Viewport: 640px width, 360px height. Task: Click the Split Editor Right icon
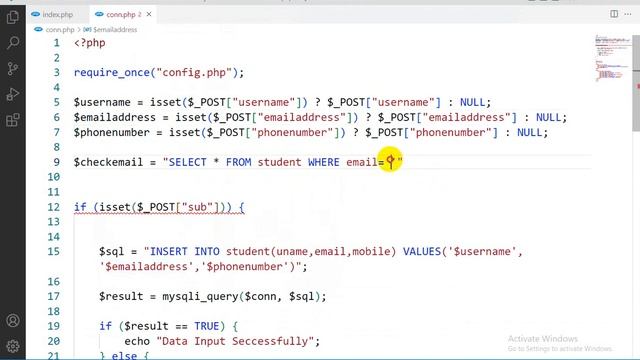[614, 14]
